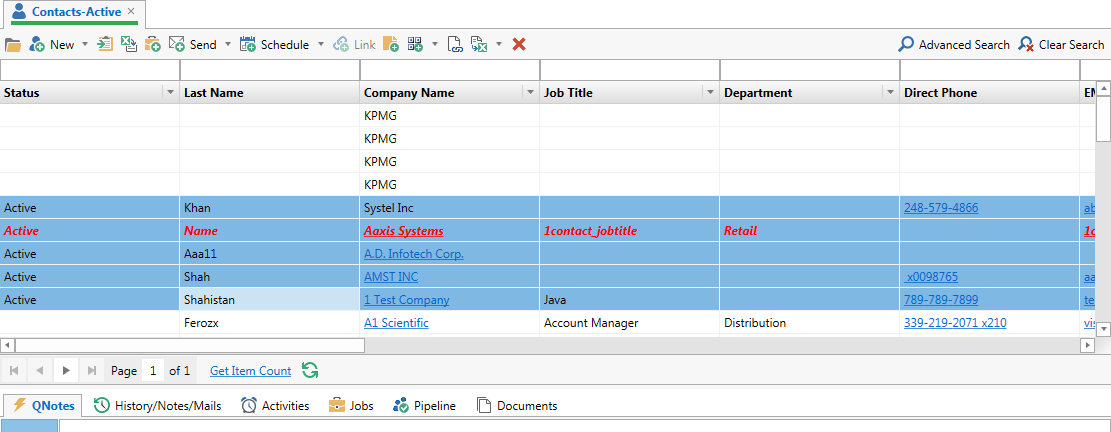1111x432 pixels.
Task: Click the filter box above Company Name
Action: pos(450,70)
